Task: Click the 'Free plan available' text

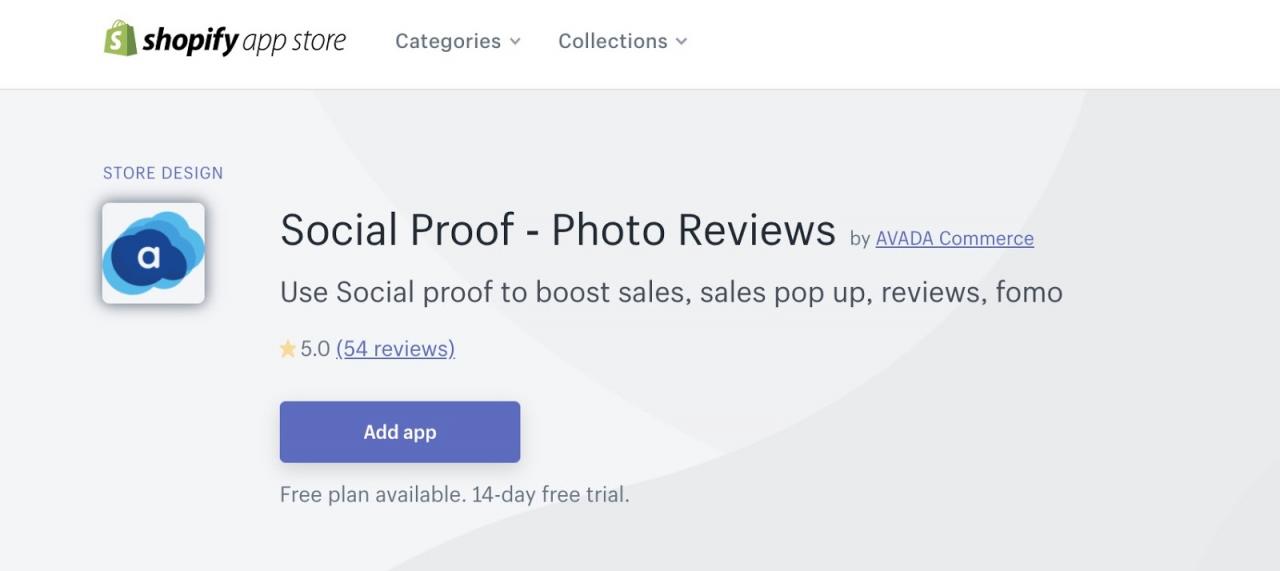Action: point(371,494)
